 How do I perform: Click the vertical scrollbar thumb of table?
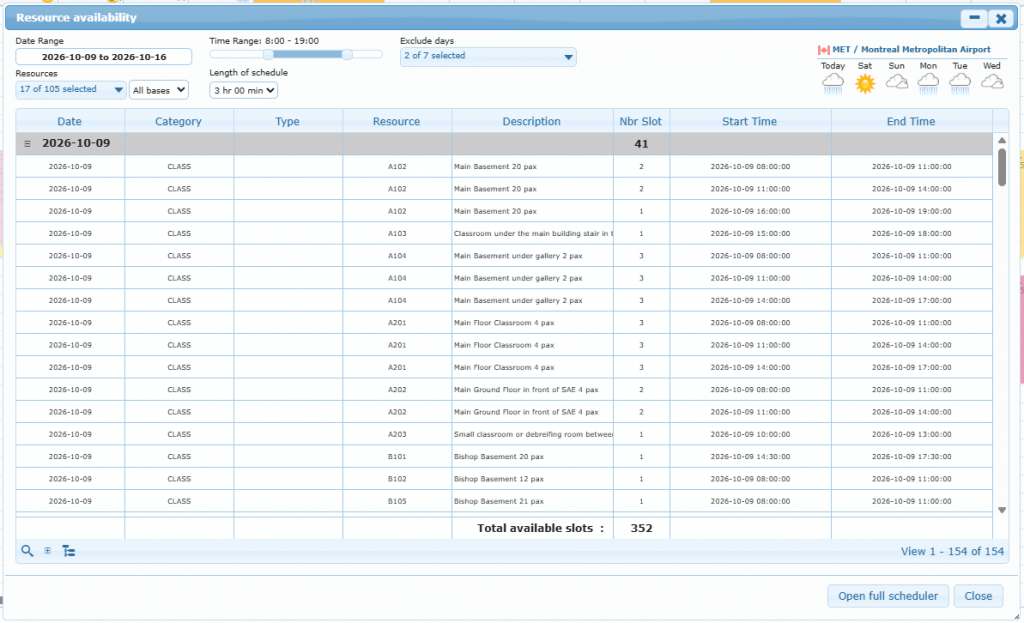(x=1002, y=167)
